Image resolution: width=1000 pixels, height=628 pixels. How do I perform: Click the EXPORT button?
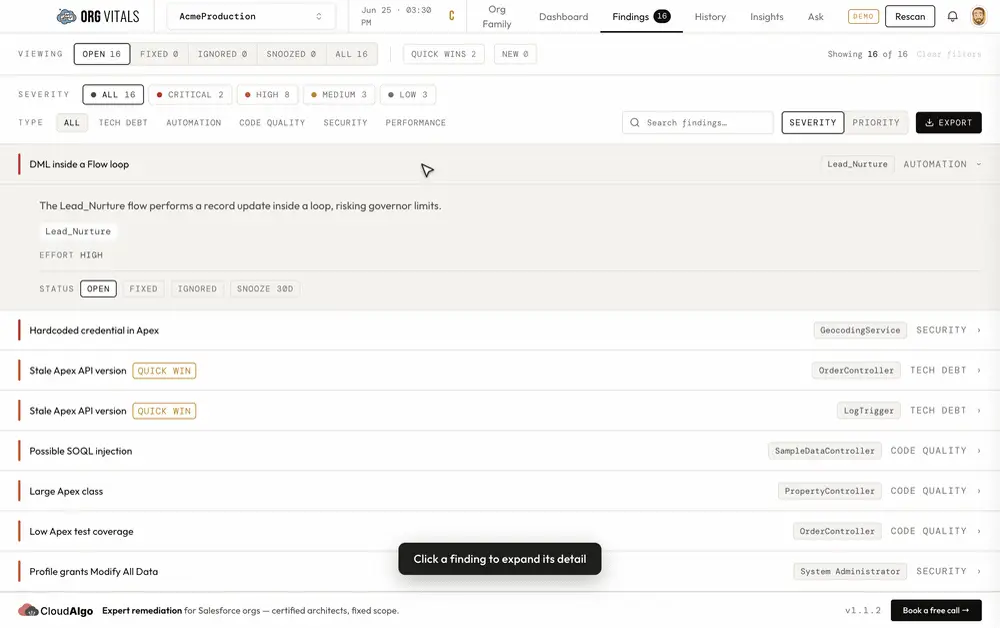point(948,122)
